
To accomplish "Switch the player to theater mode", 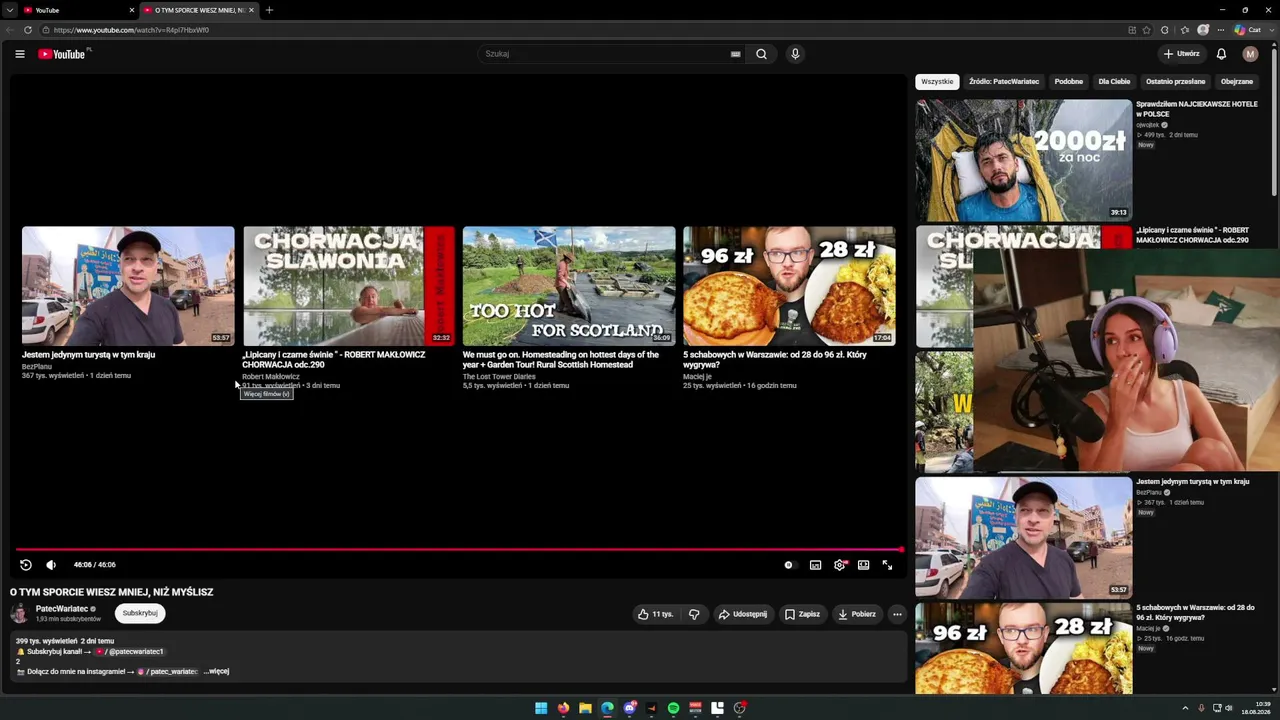I will pos(863,565).
